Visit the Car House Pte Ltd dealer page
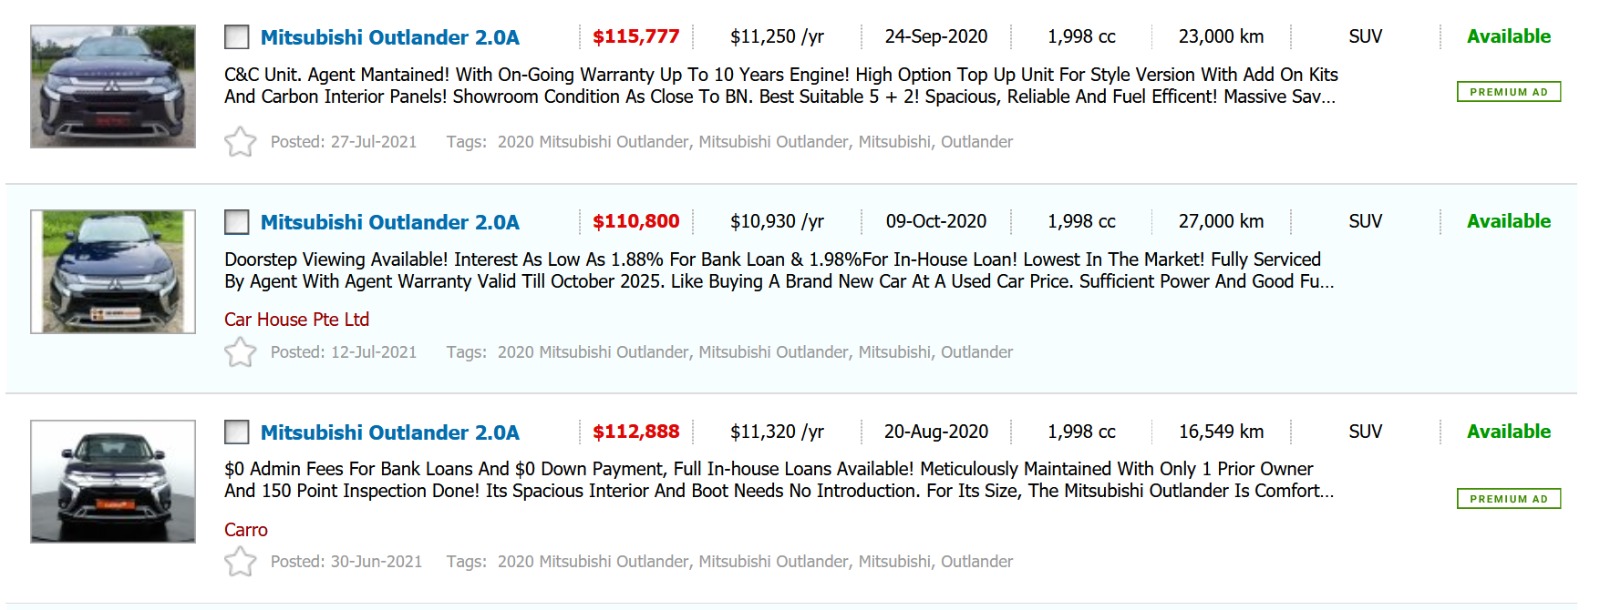Screen dimensions: 1600x610 (297, 320)
